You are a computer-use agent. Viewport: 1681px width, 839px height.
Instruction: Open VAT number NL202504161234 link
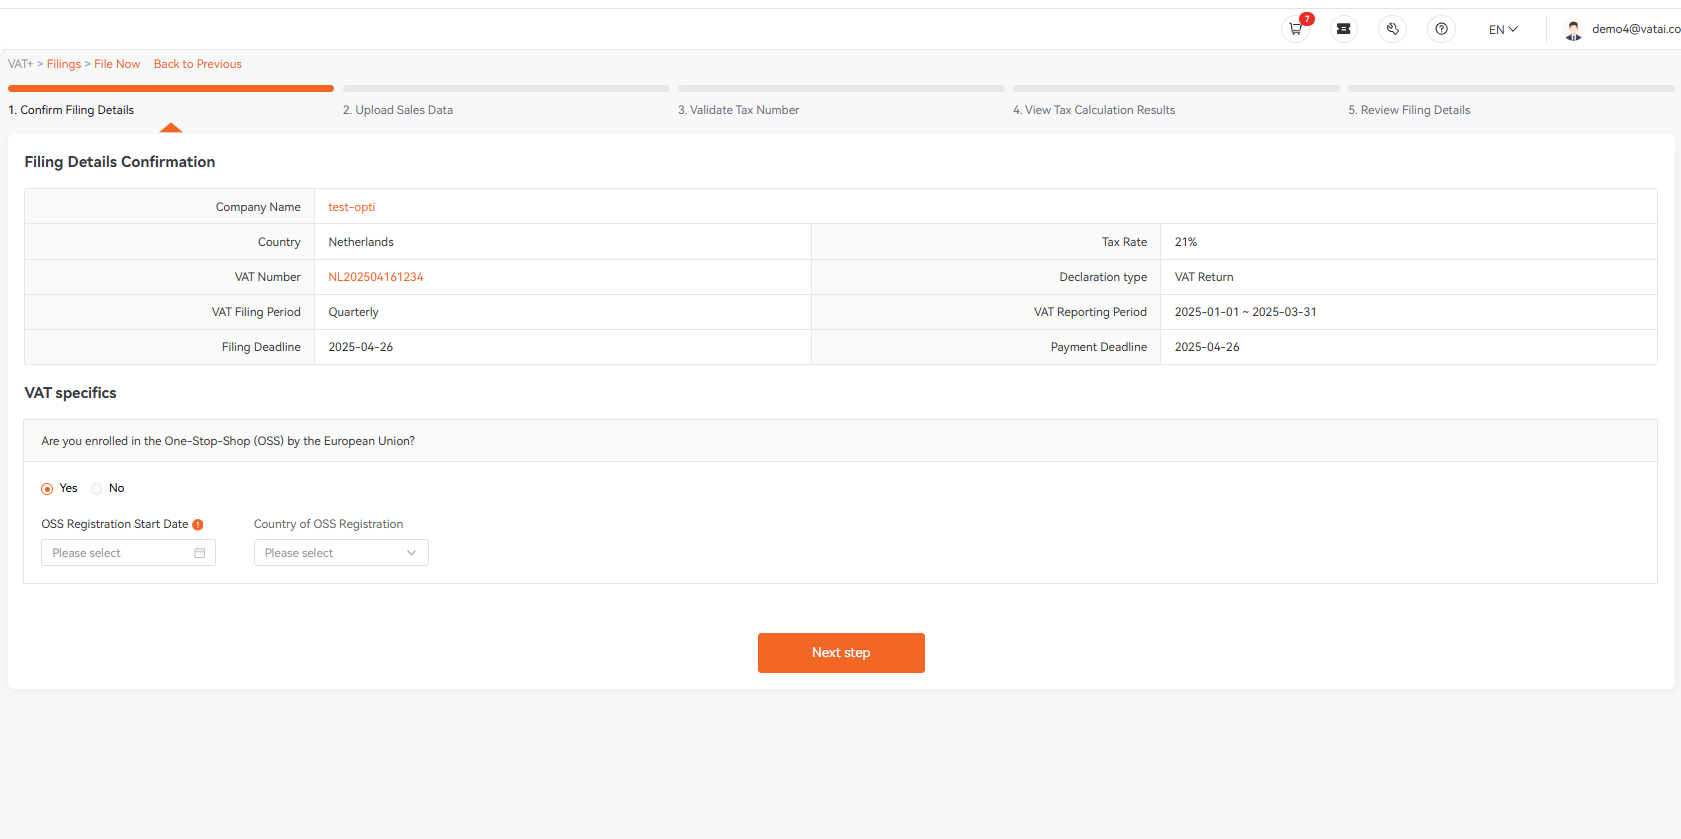pos(376,277)
